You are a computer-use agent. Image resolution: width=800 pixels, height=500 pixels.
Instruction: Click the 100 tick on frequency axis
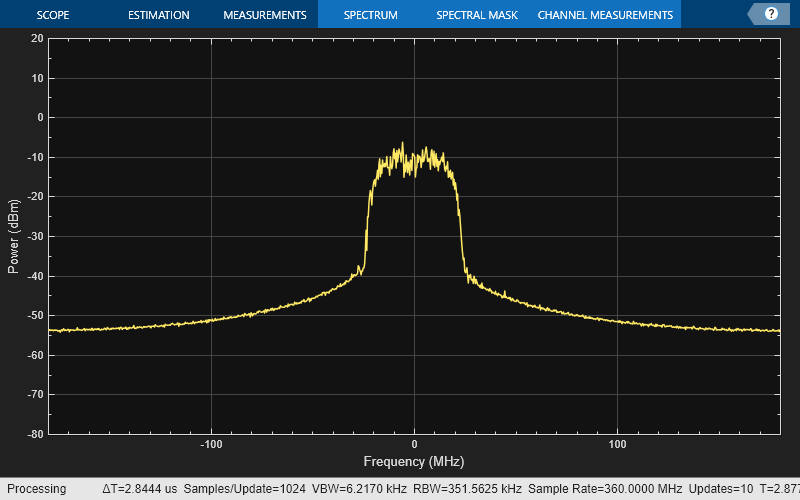coord(617,444)
